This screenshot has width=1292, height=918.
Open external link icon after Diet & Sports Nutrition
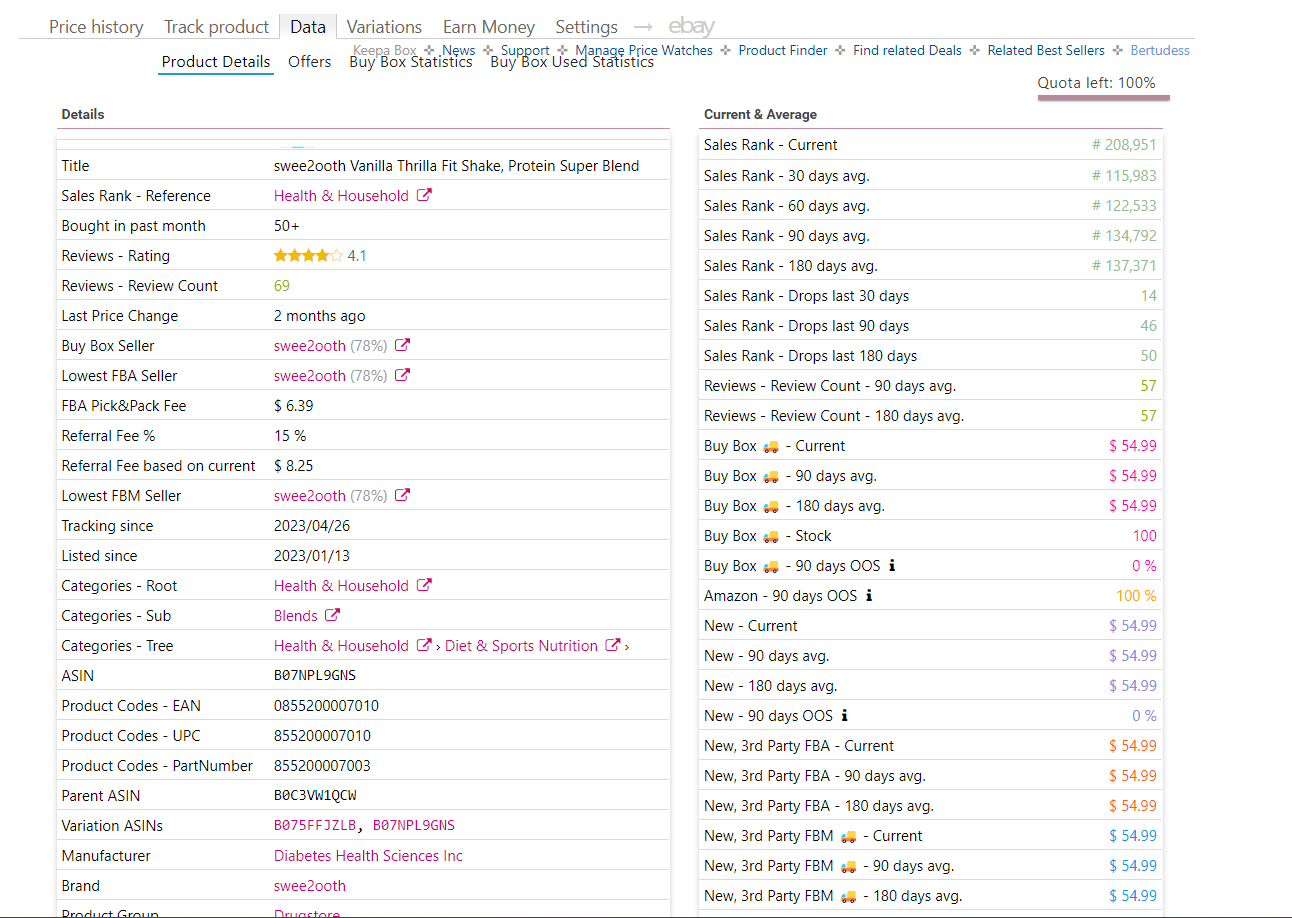click(614, 645)
